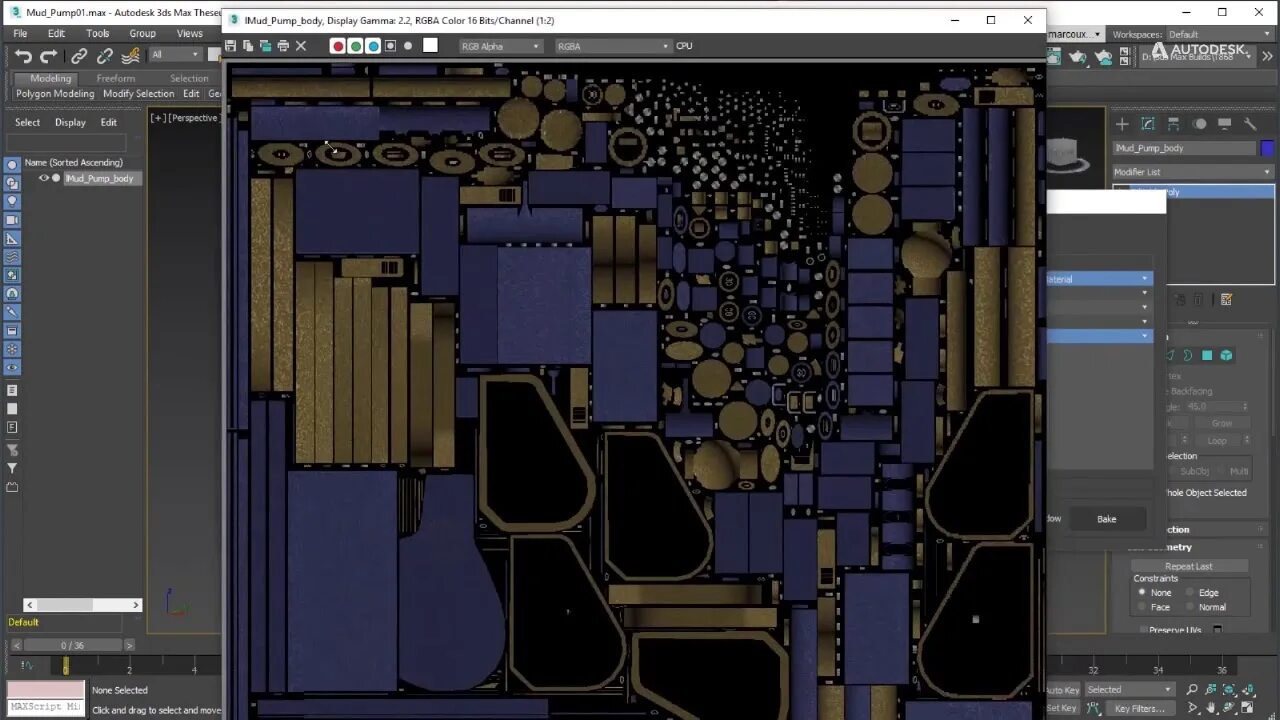Select Bind to Space Warp tool
1280x720 pixels.
point(130,56)
